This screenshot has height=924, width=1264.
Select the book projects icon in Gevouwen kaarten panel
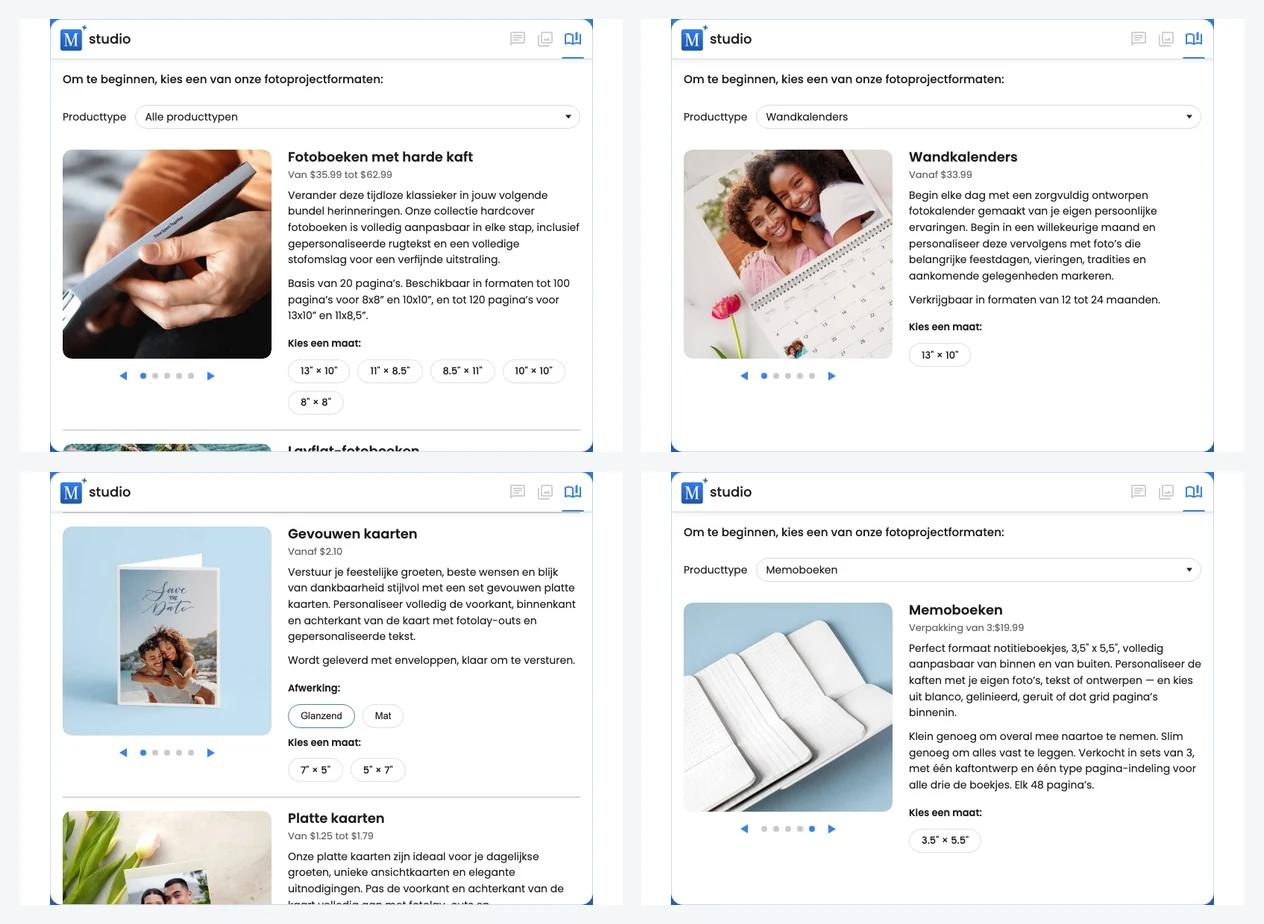573,492
